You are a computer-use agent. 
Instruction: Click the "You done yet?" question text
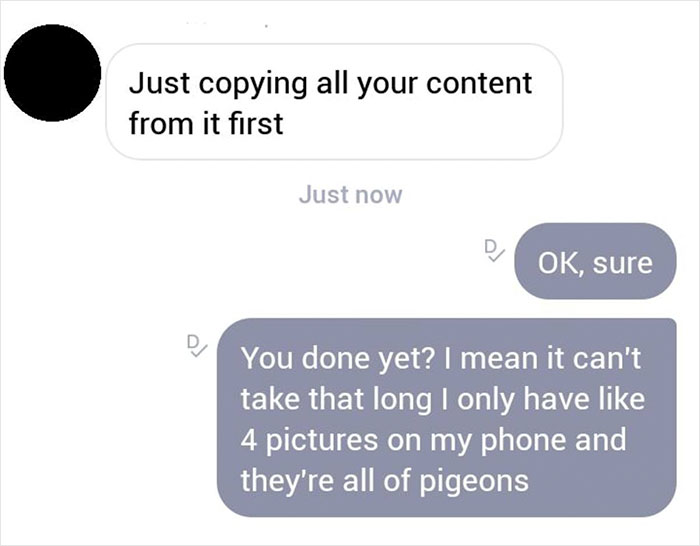(x=318, y=357)
